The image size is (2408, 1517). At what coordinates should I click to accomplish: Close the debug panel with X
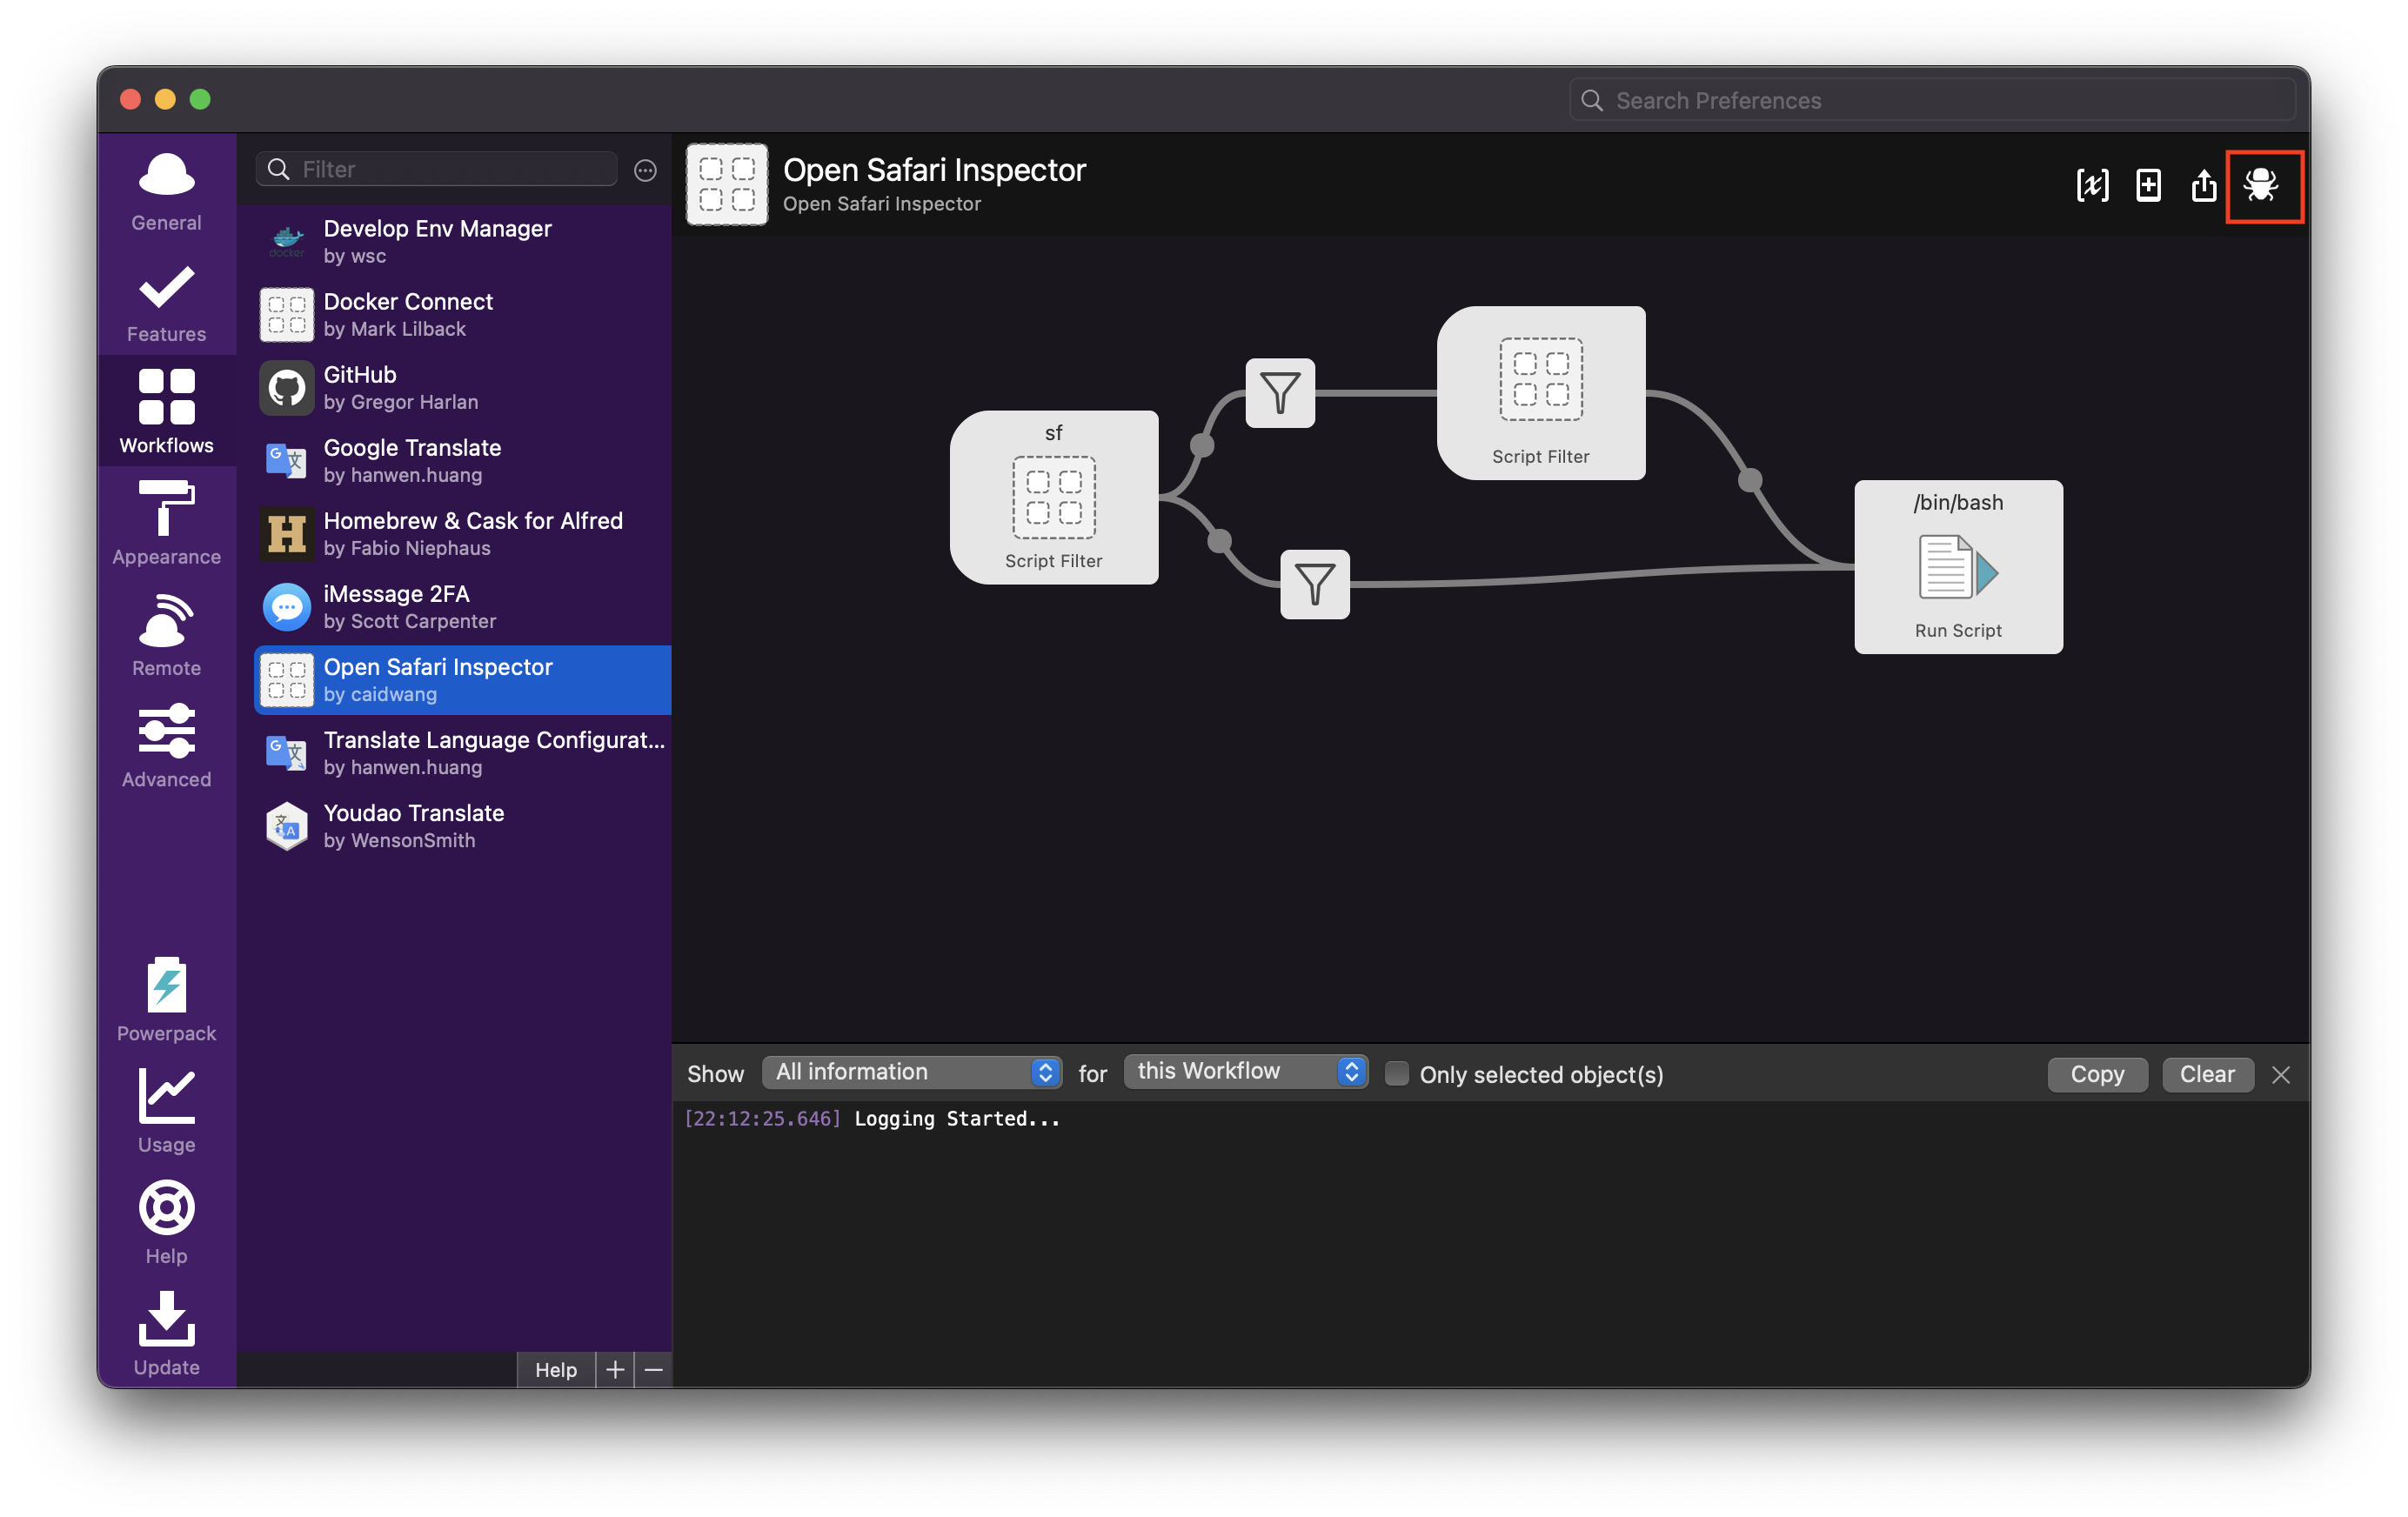(x=2281, y=1074)
